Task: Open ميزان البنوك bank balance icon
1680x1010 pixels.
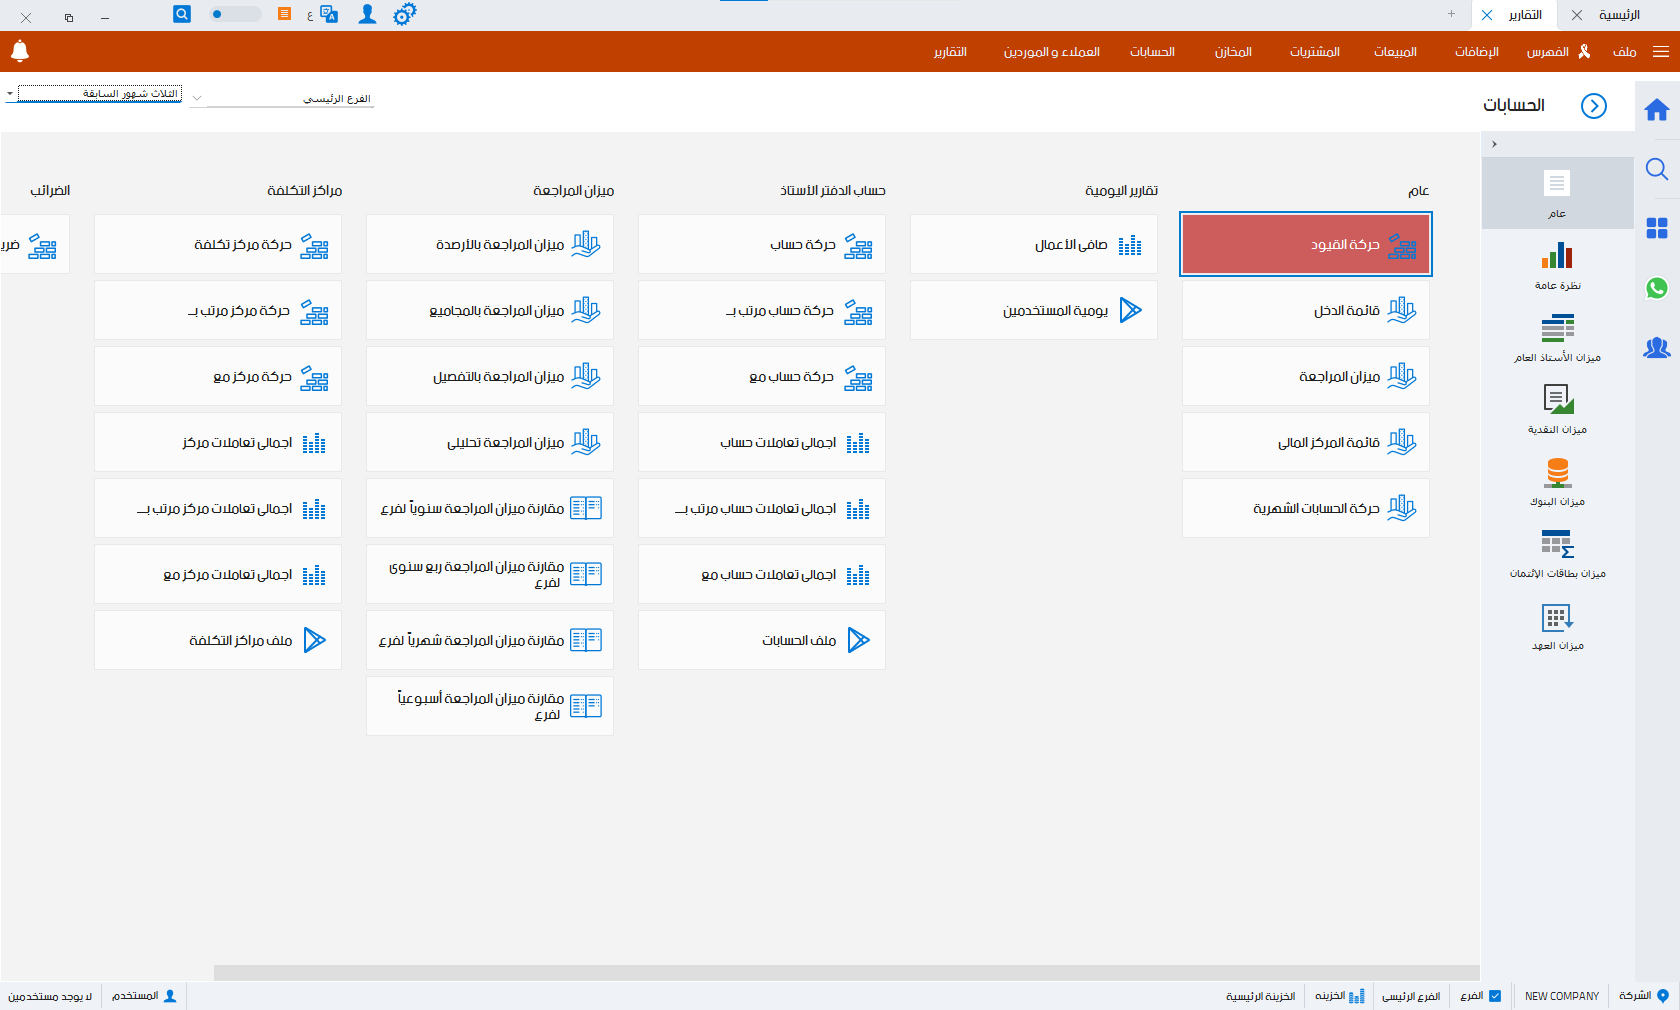Action: [x=1557, y=481]
